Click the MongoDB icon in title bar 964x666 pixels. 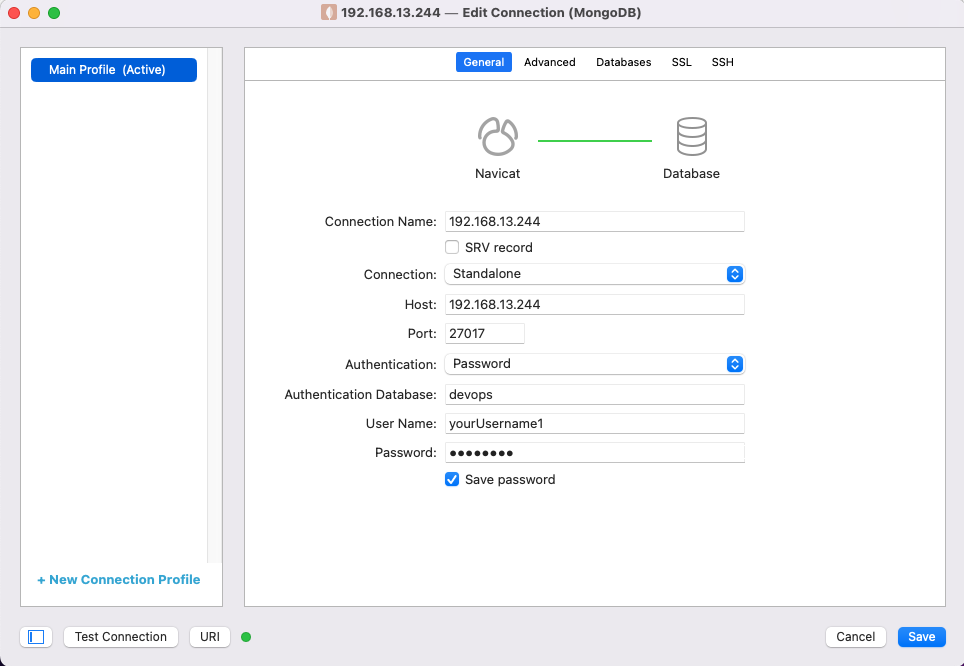click(329, 12)
